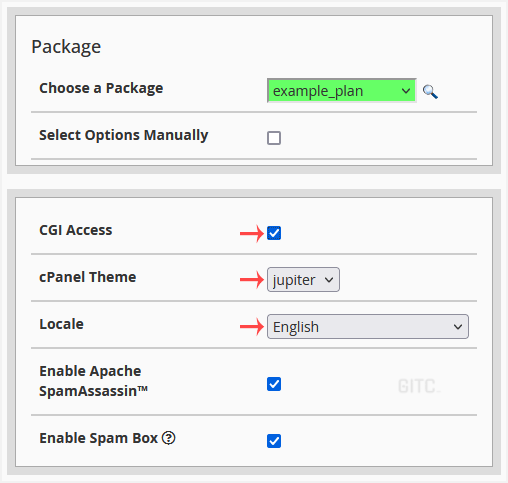Open the cPanel Theme jupiter dropdown

point(303,279)
